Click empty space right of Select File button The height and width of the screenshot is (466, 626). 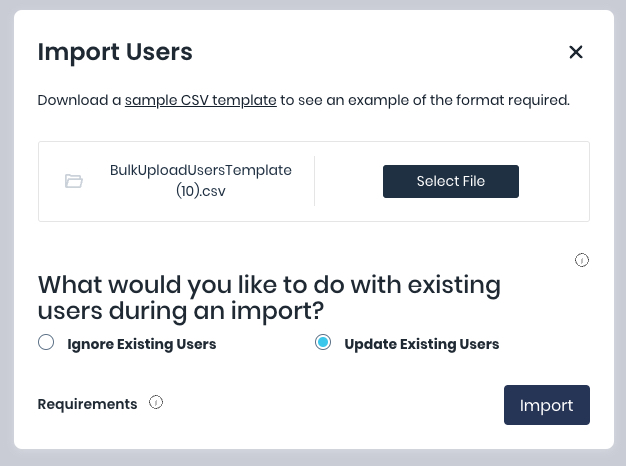pyautogui.click(x=555, y=181)
